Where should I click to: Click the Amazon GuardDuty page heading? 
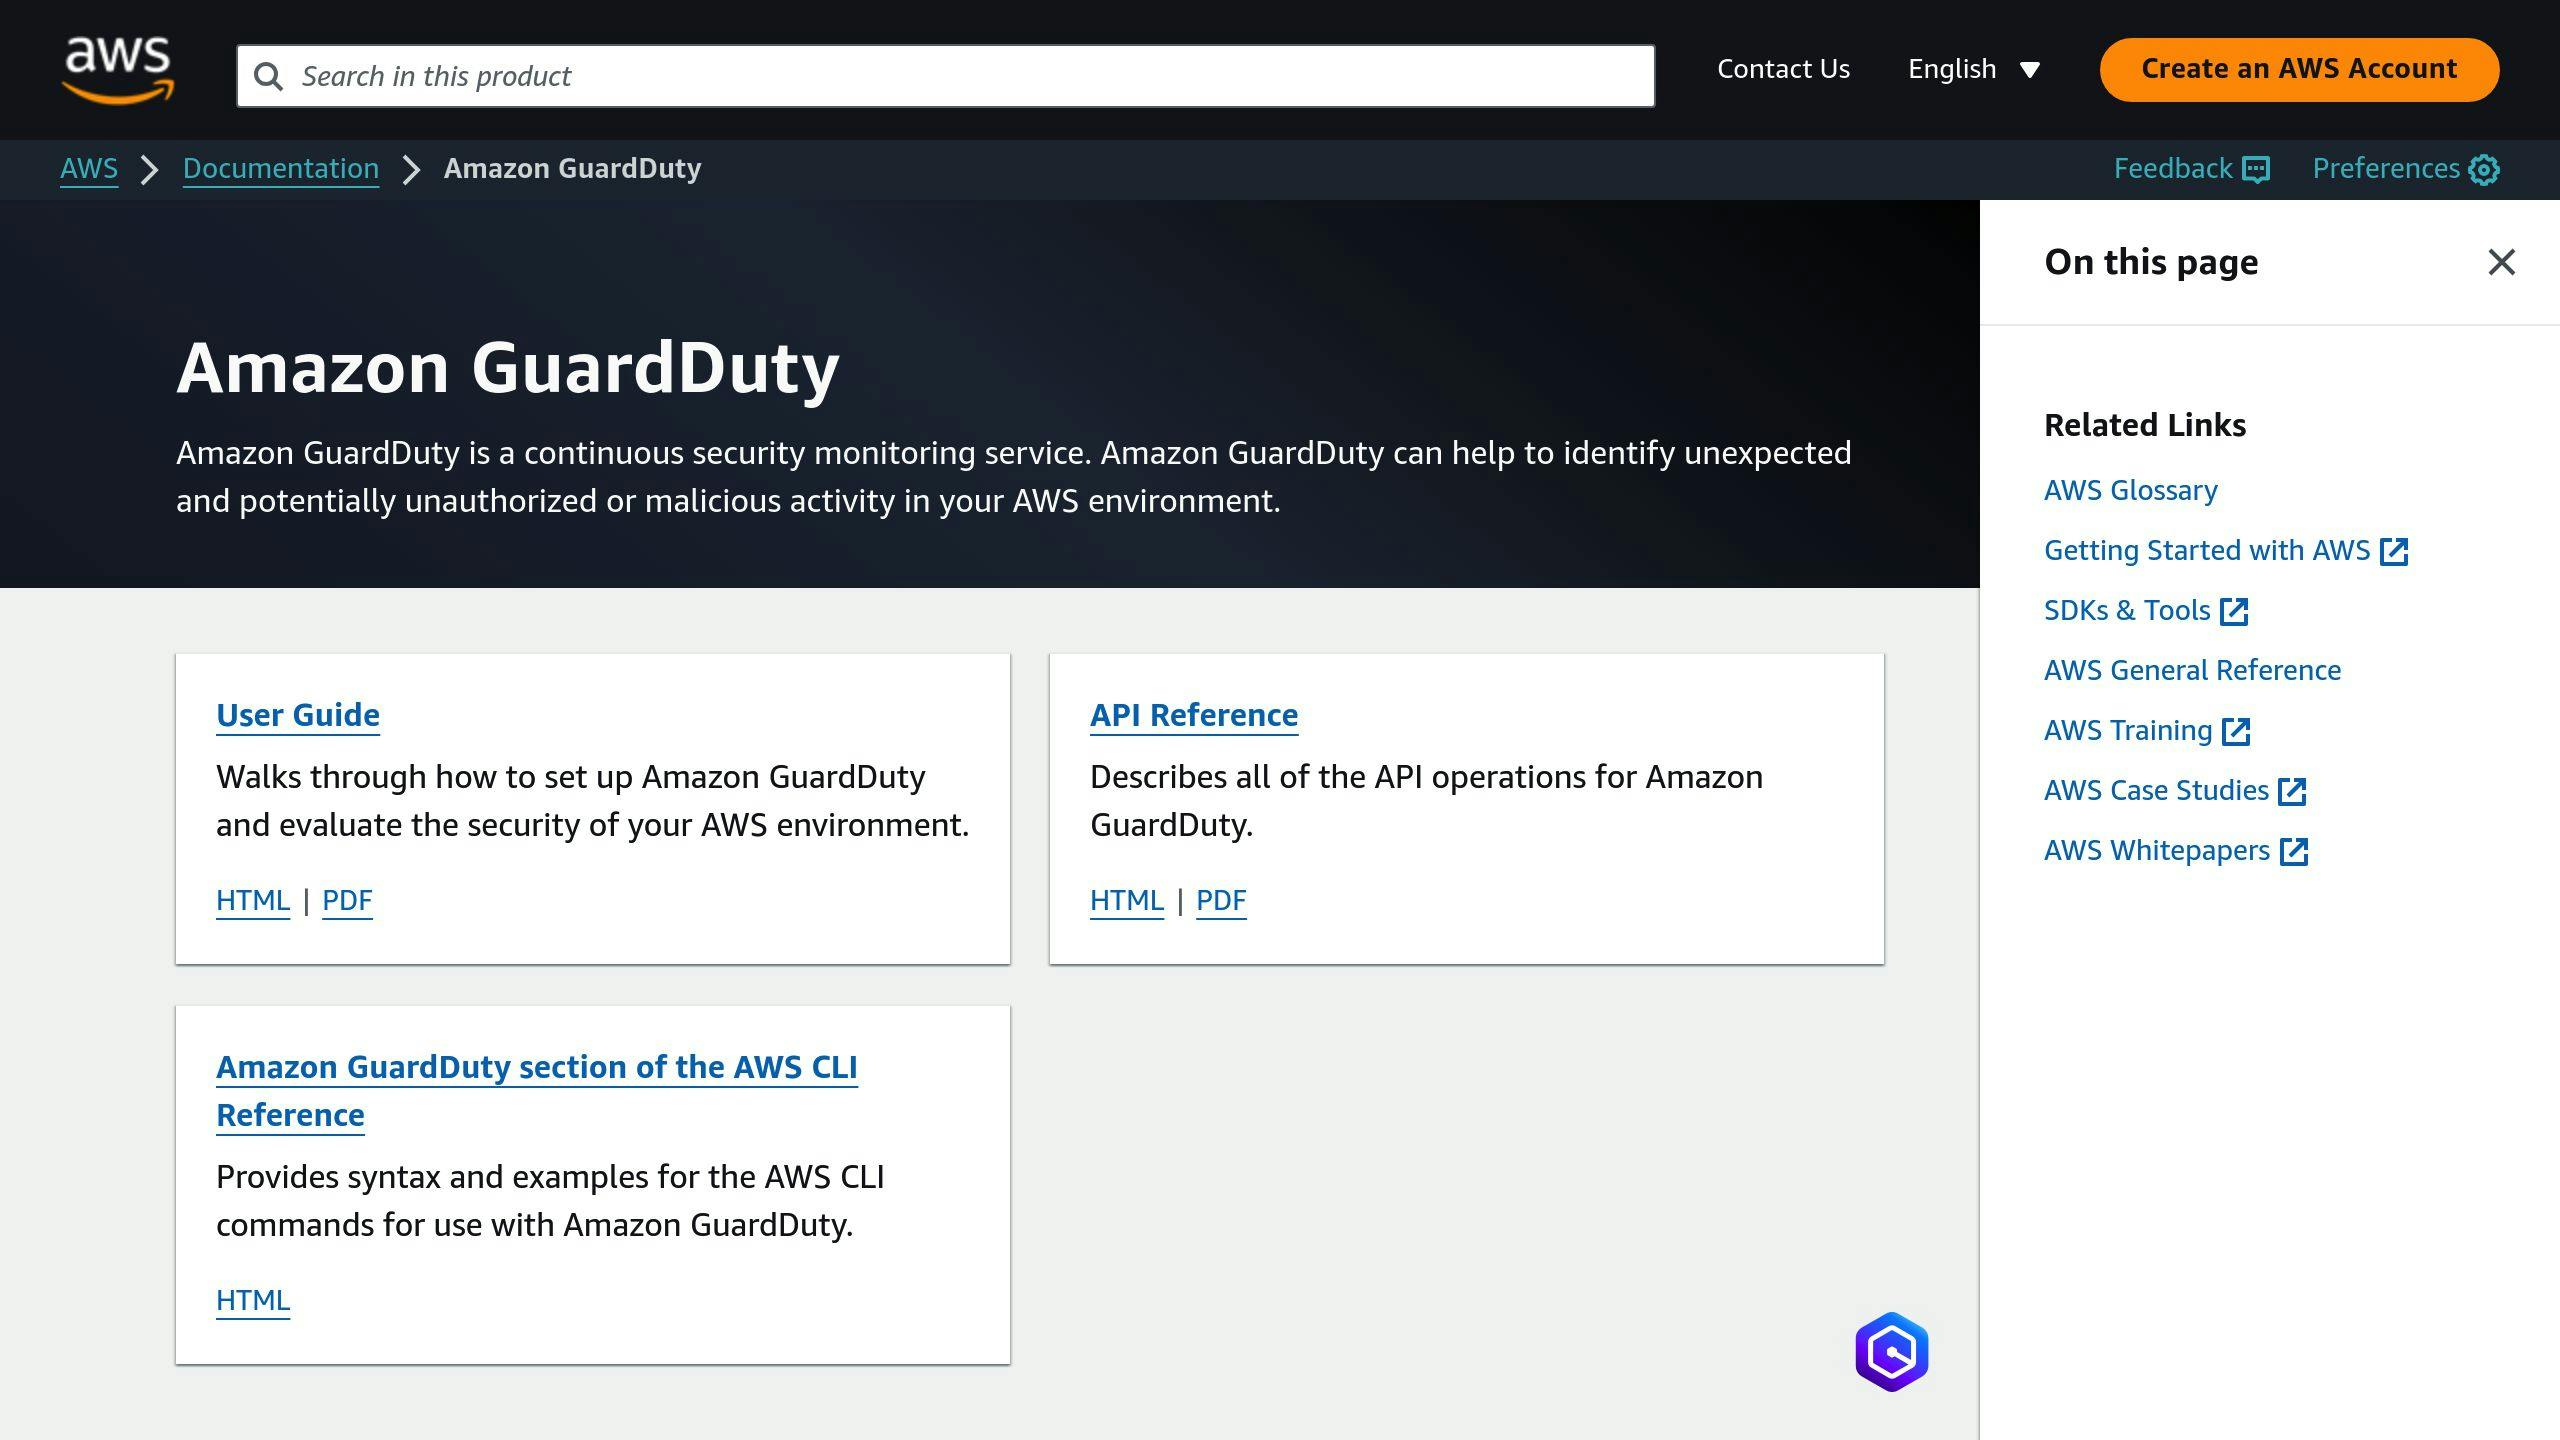pos(508,368)
